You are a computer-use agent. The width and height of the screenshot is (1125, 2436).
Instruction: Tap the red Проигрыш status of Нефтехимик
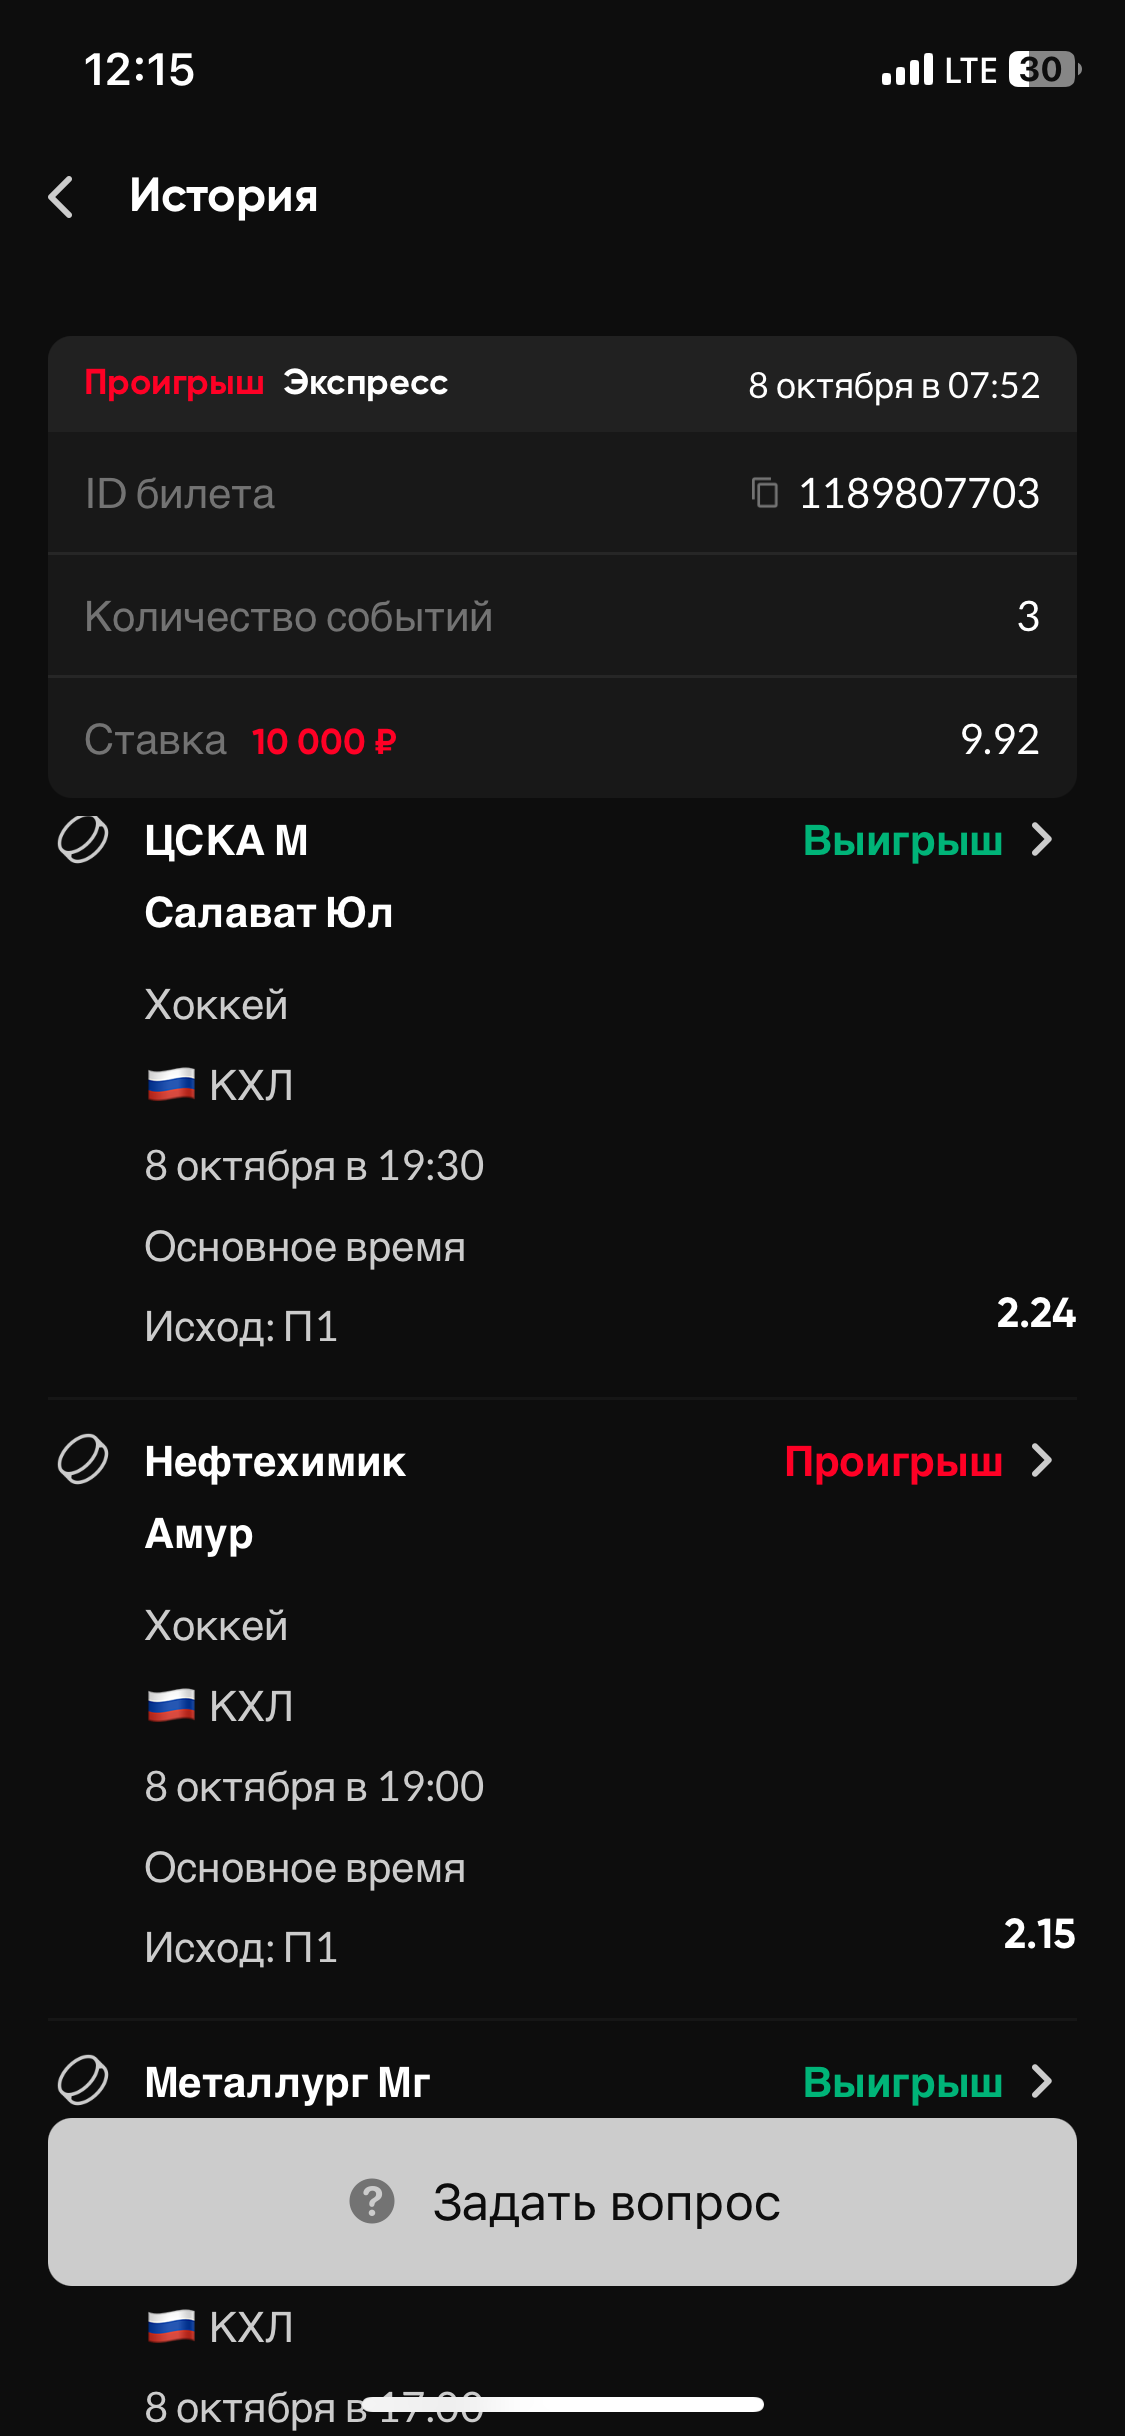[893, 1462]
